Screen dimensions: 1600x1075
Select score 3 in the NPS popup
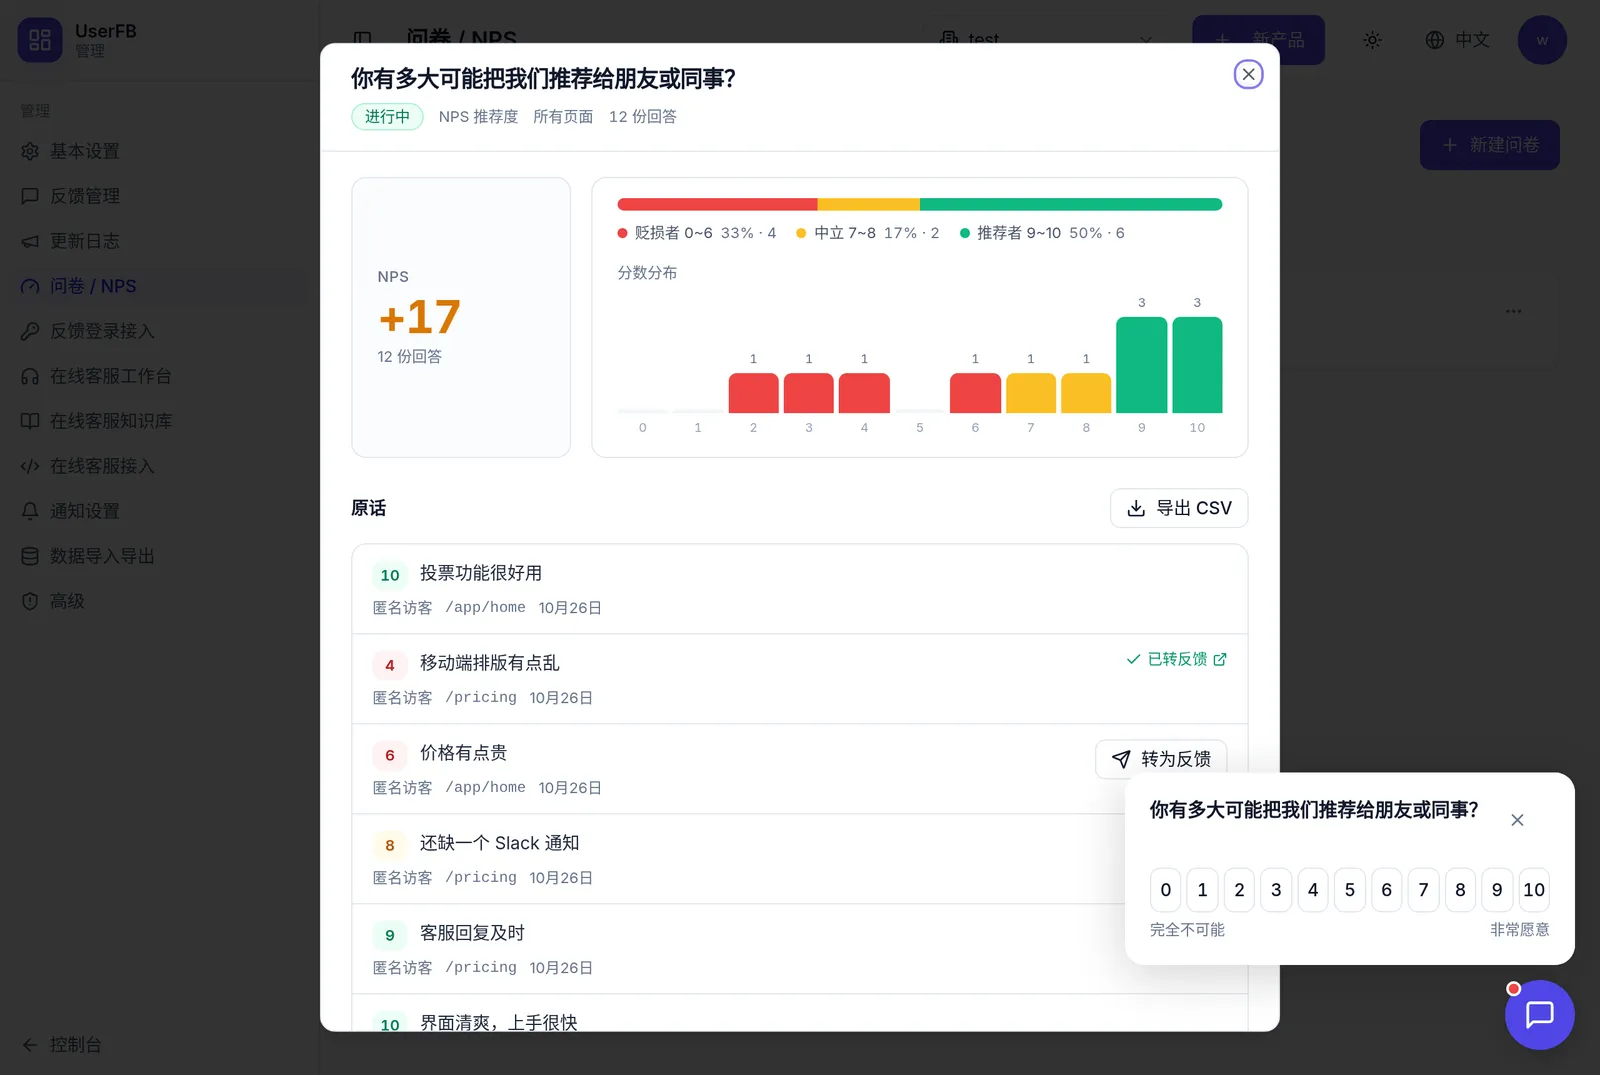pos(1276,890)
